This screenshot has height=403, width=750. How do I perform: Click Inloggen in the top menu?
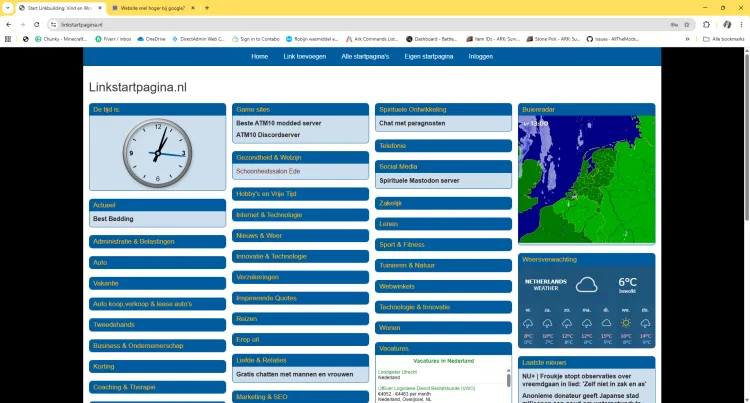pyautogui.click(x=480, y=57)
